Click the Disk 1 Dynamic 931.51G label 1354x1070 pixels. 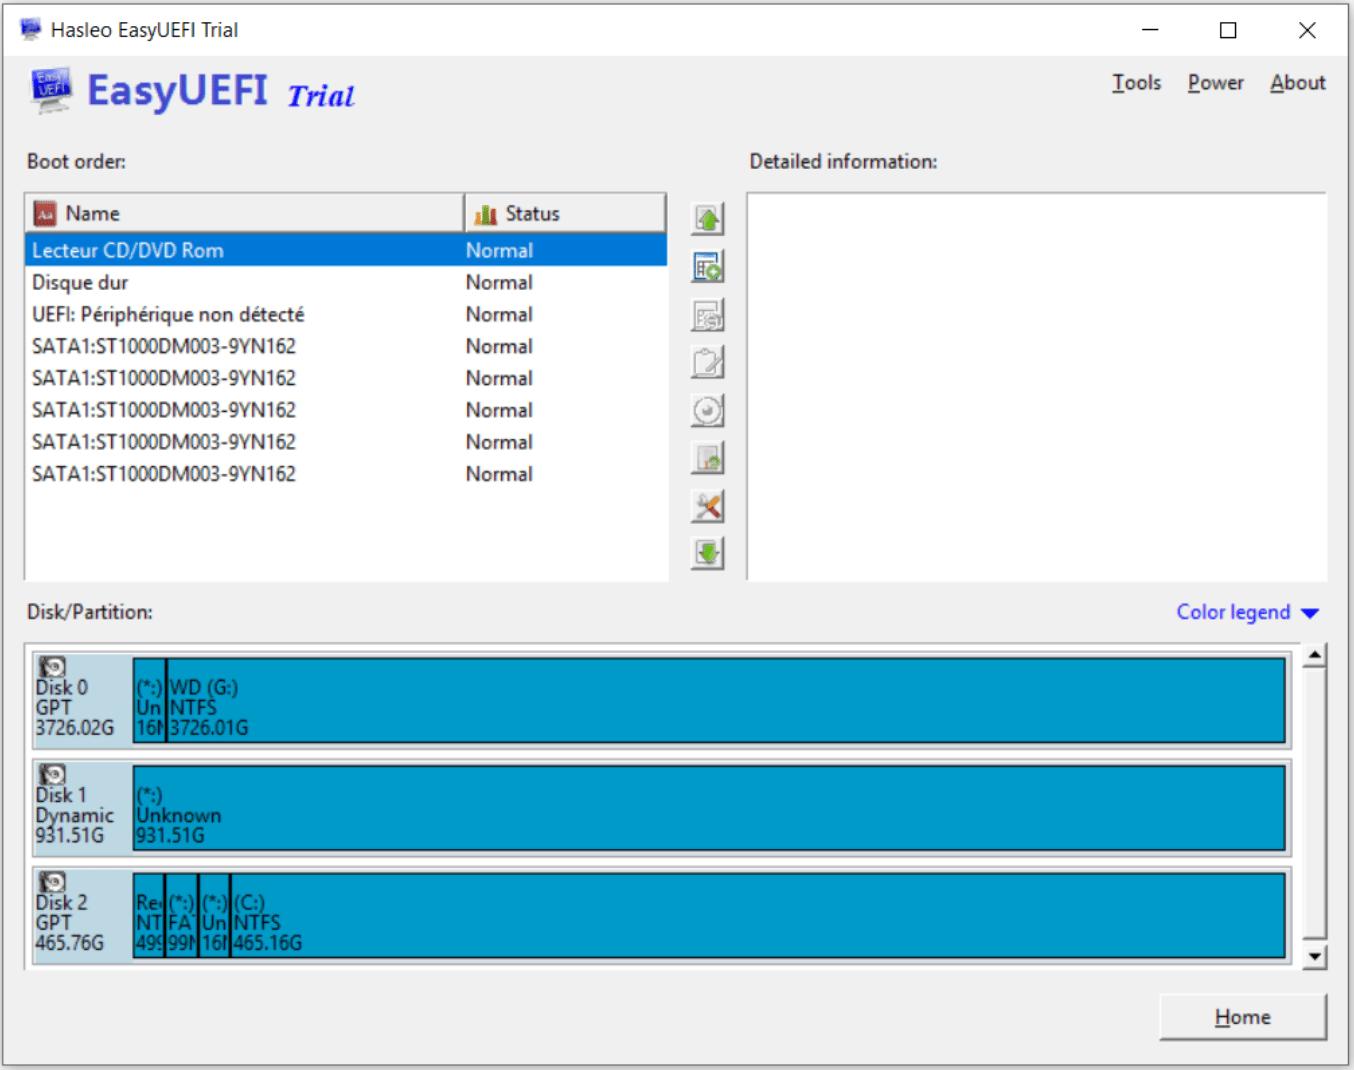click(x=75, y=816)
